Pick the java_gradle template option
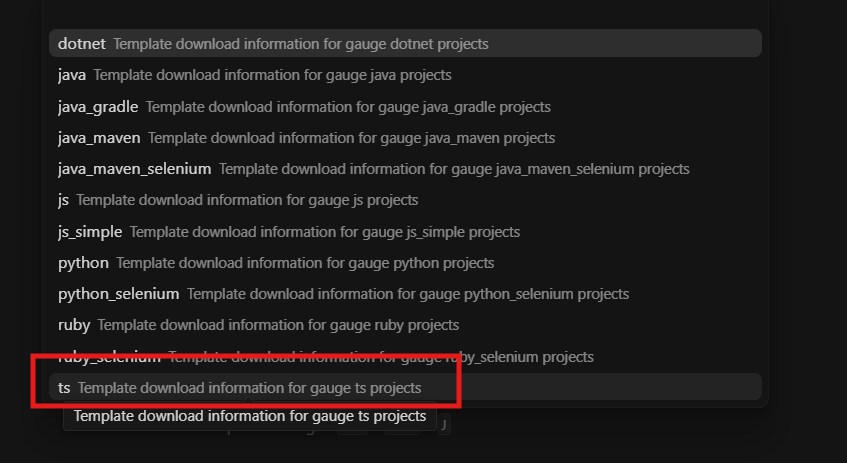Viewport: 847px width, 463px height. coord(405,106)
